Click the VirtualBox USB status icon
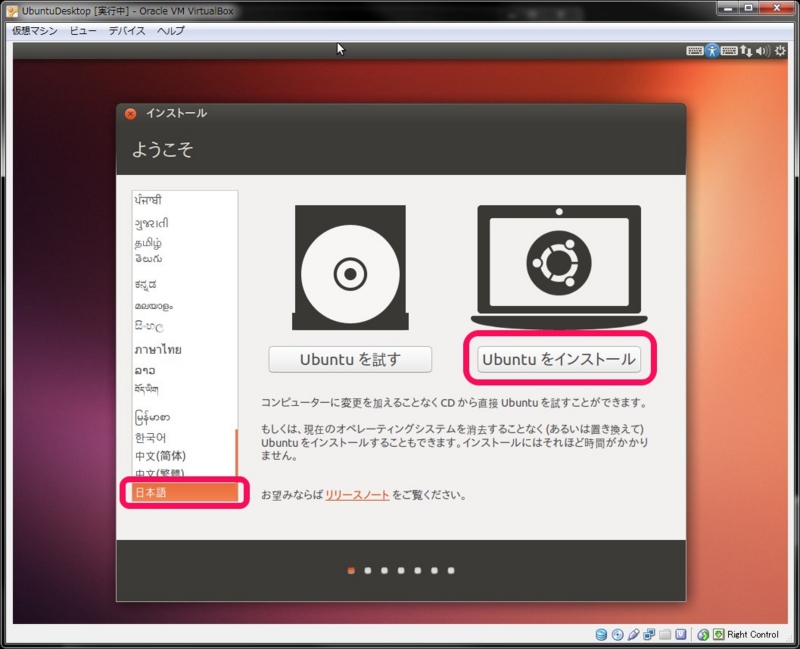This screenshot has height=649, width=800. pos(633,634)
